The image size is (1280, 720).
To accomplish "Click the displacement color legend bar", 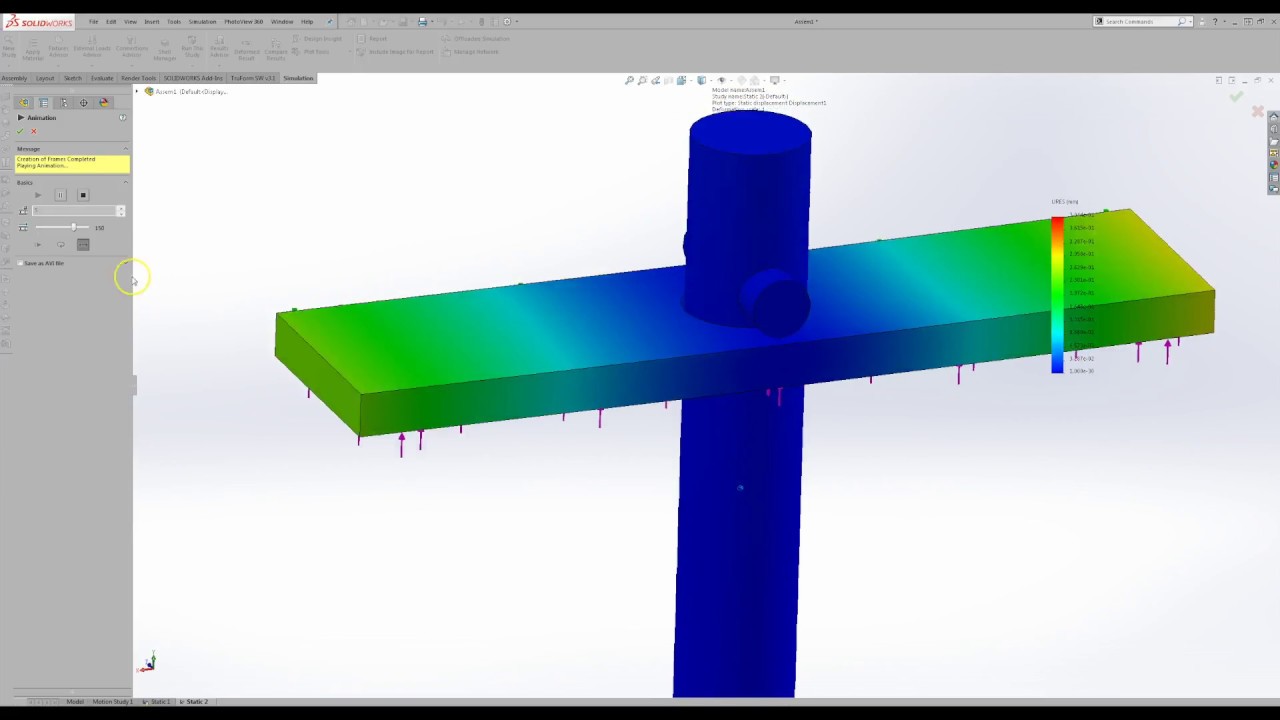I will point(1057,295).
